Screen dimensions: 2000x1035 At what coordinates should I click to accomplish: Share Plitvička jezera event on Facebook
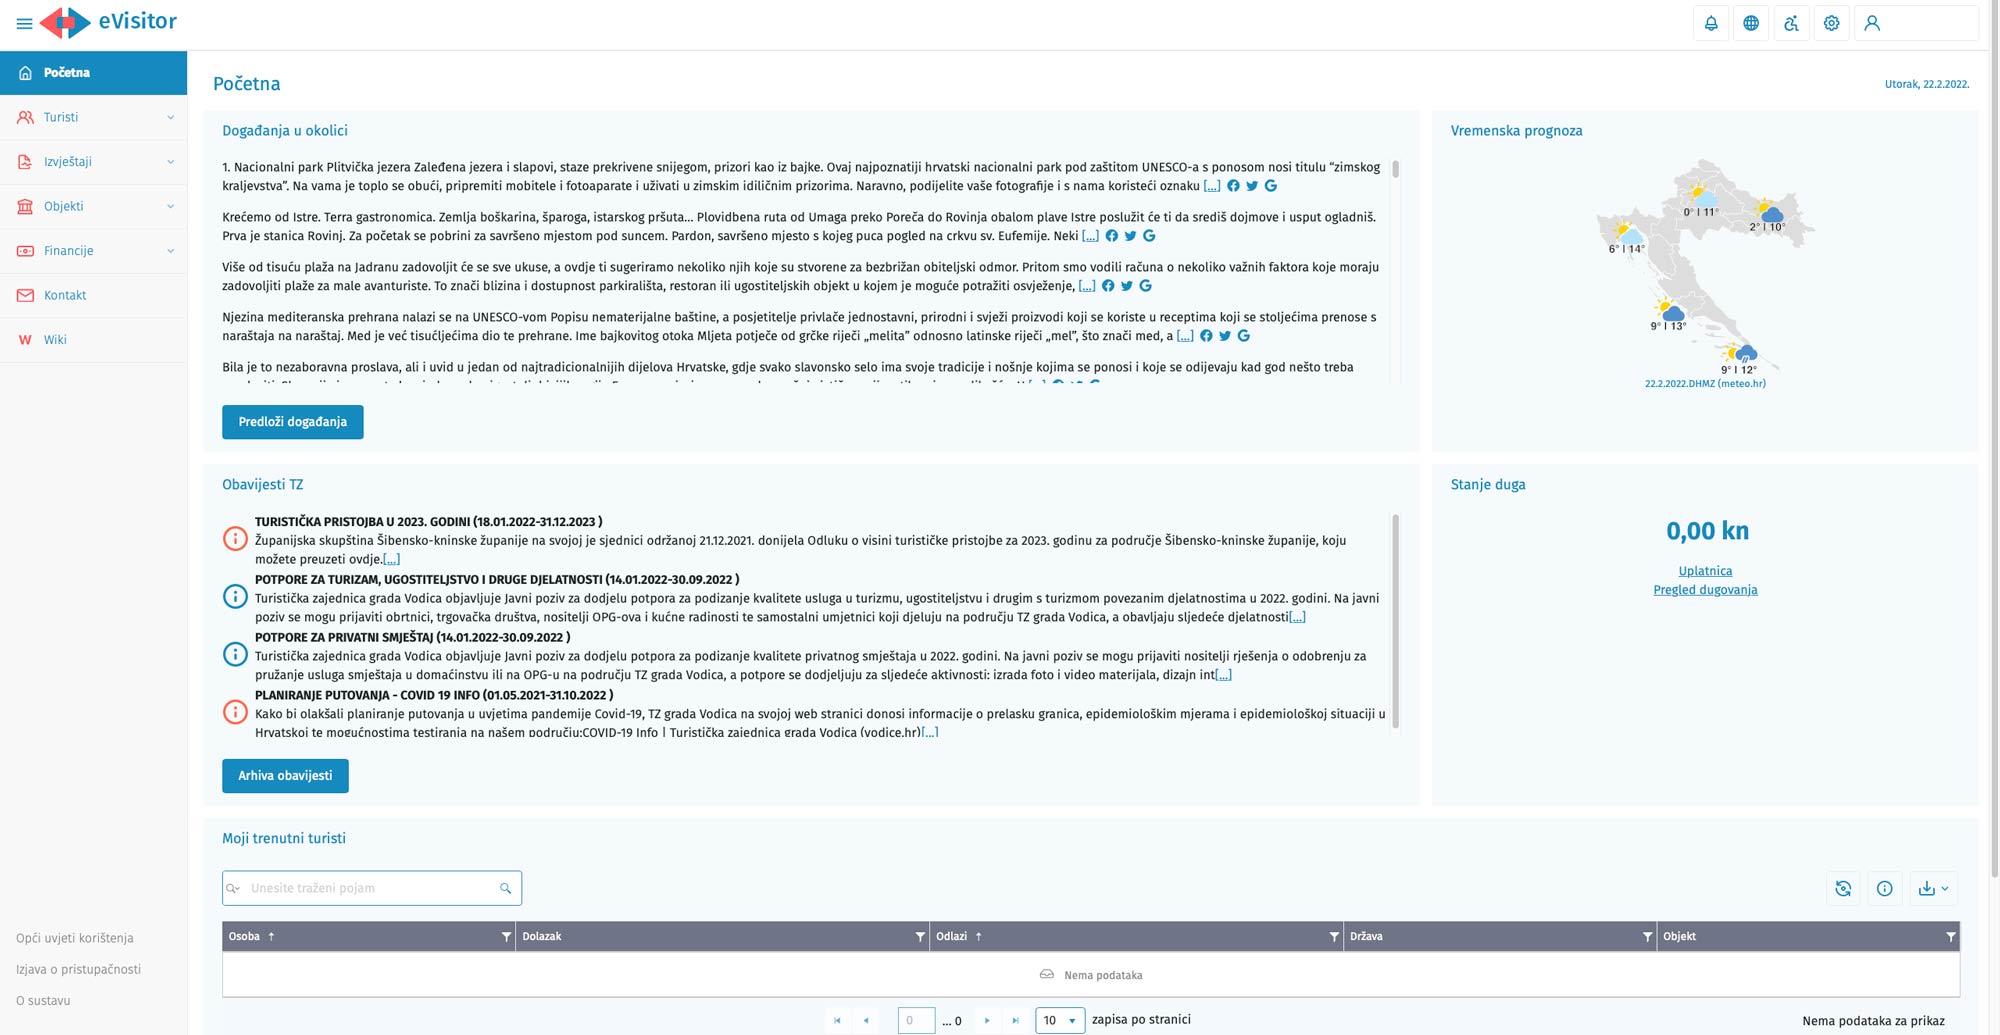point(1233,186)
